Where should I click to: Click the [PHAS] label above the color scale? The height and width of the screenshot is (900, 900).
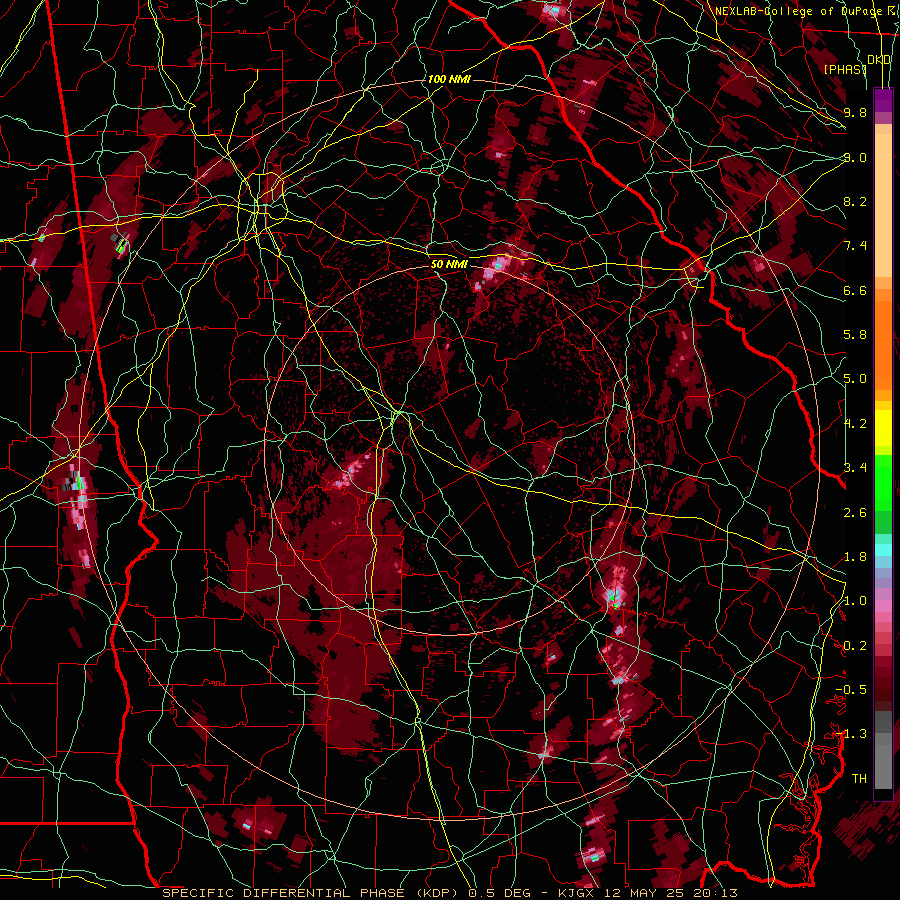(844, 70)
